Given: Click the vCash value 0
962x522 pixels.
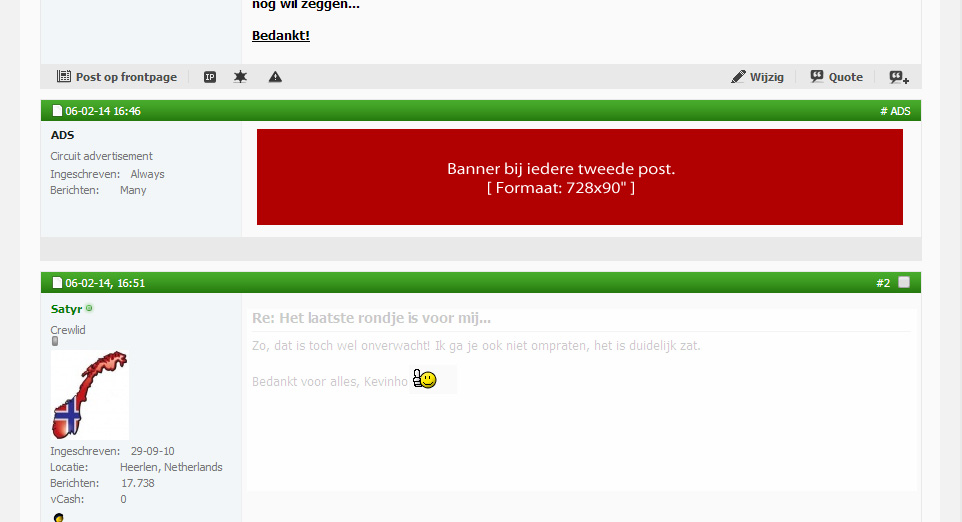Looking at the screenshot, I should point(123,499).
